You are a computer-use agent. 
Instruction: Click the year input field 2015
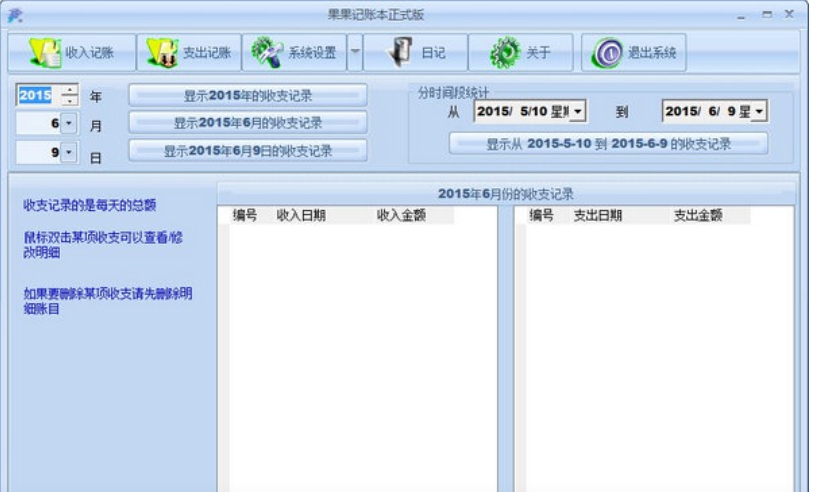[39, 95]
